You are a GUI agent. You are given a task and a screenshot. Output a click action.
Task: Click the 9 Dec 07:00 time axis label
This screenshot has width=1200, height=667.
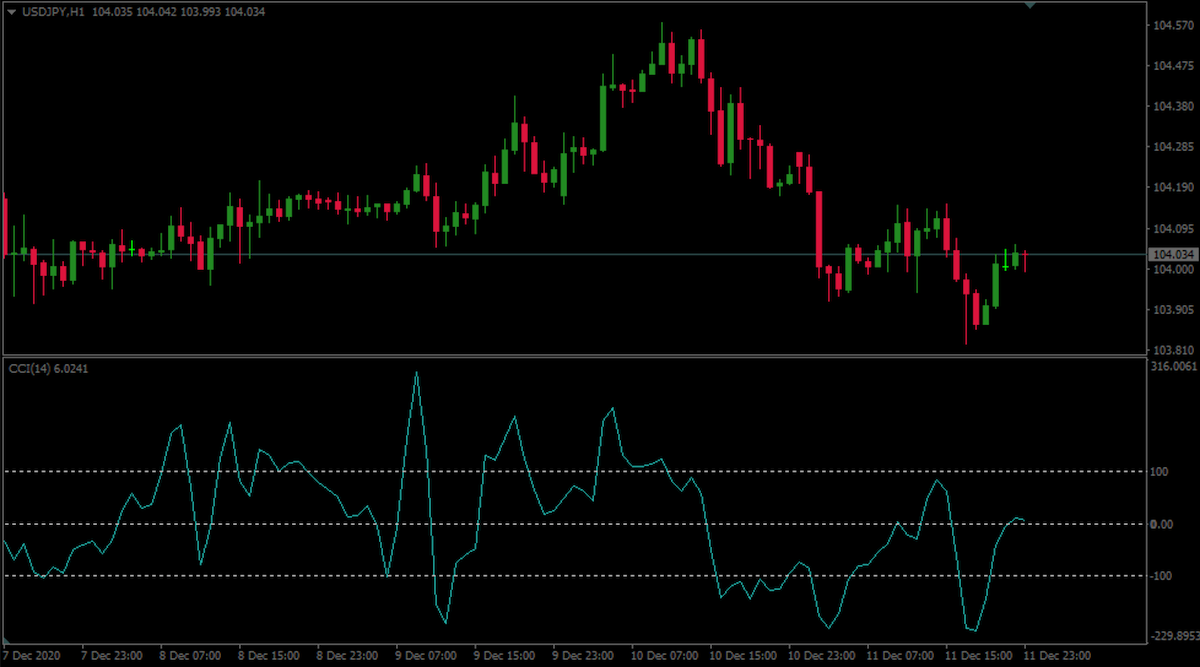click(x=428, y=656)
